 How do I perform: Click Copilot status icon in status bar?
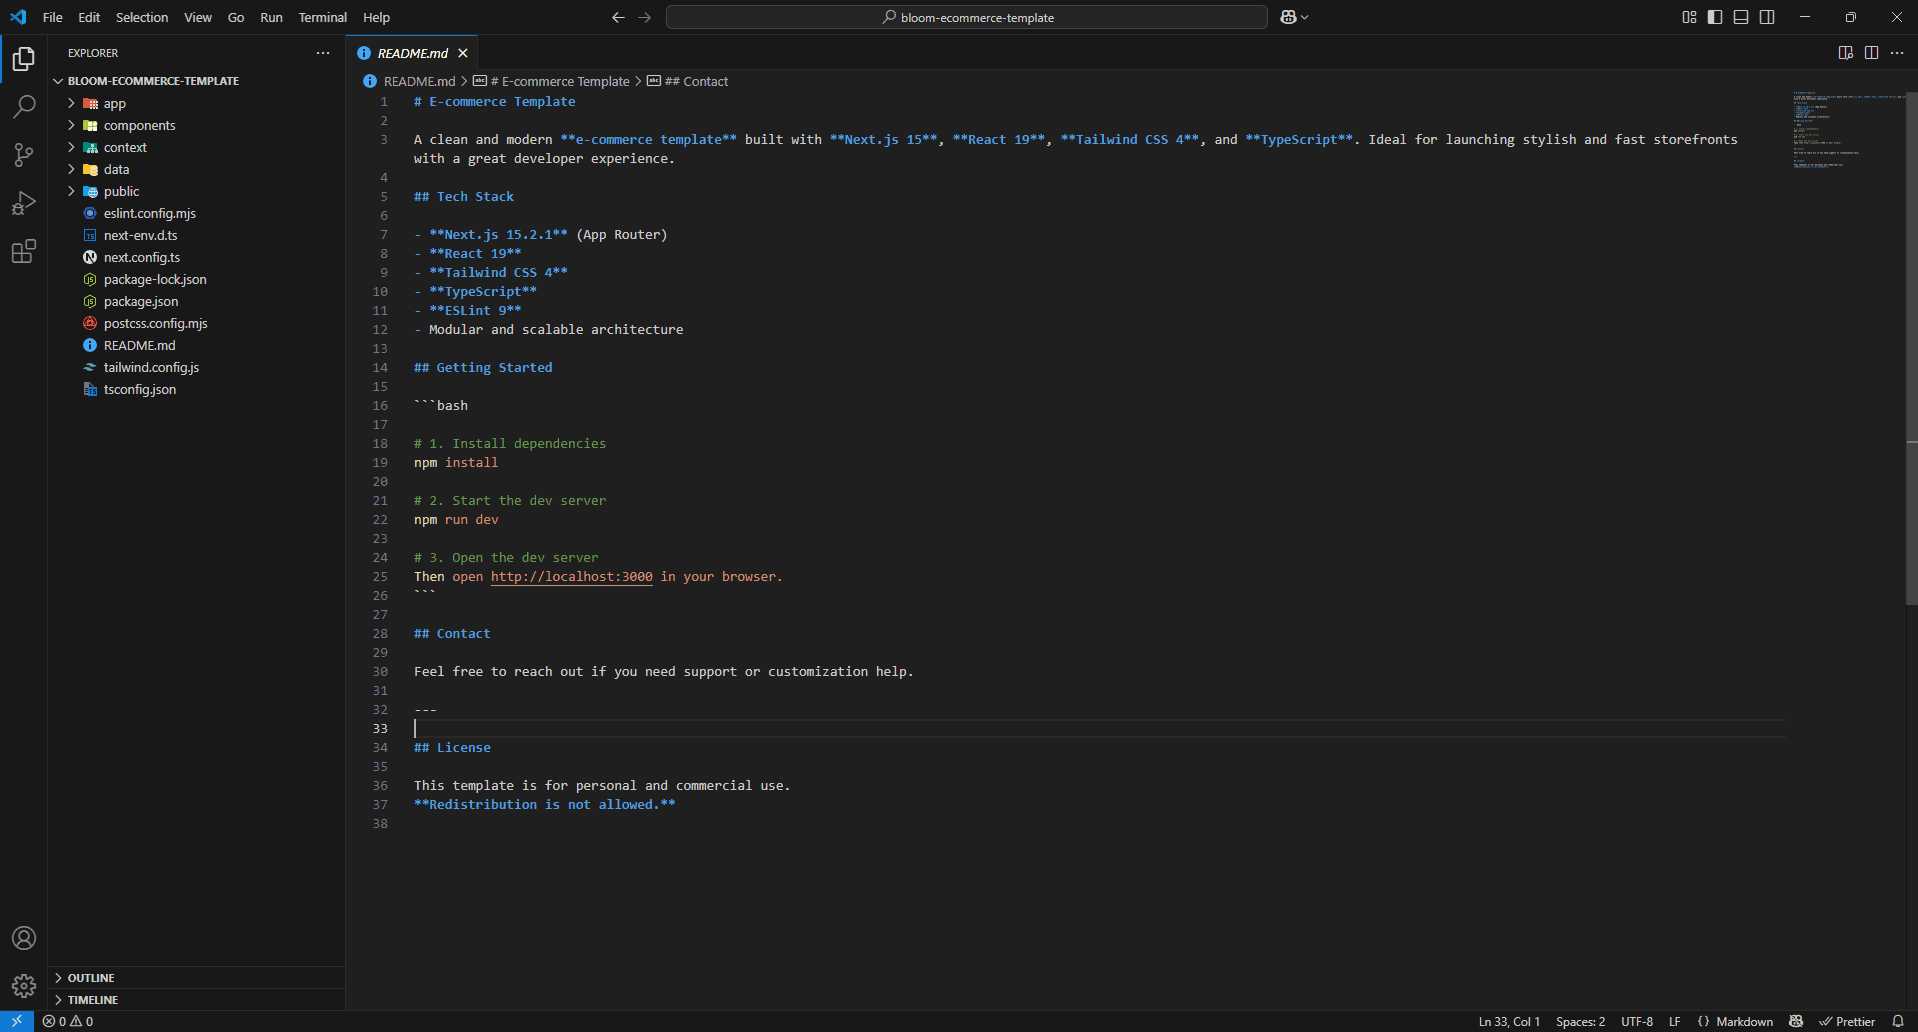(x=1796, y=1021)
